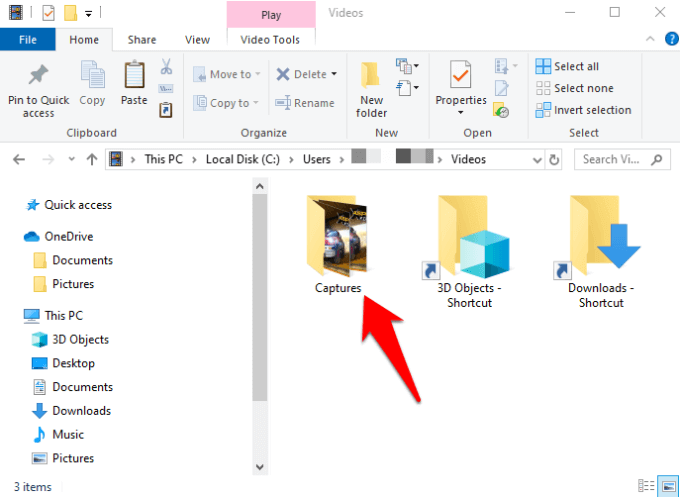Click the Paste clipboard icon

point(134,75)
